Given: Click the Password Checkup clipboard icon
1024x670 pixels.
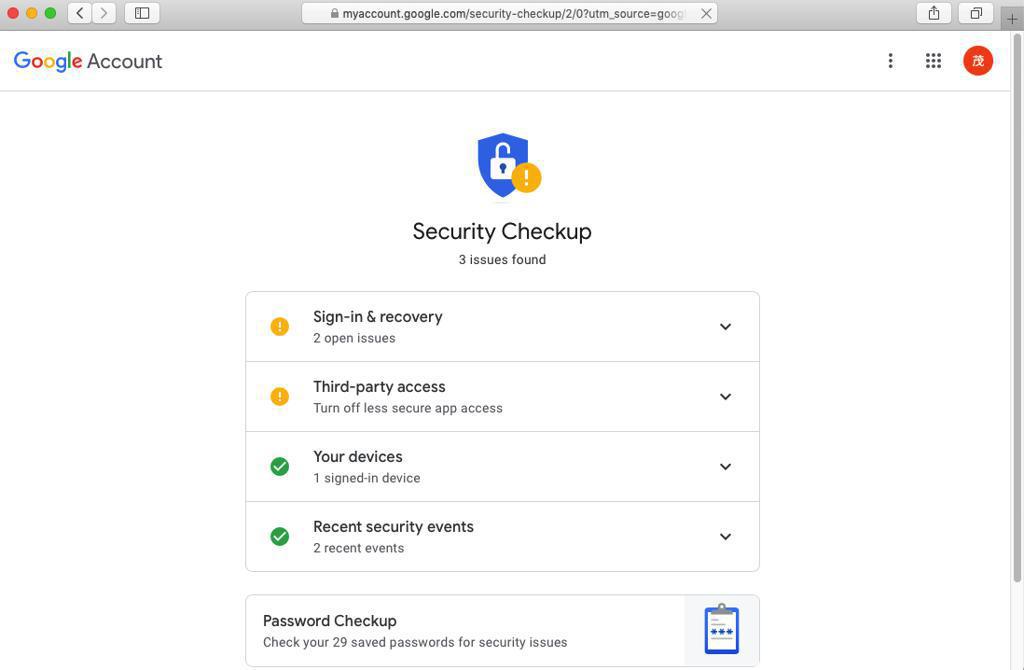Looking at the screenshot, I should (x=721, y=630).
